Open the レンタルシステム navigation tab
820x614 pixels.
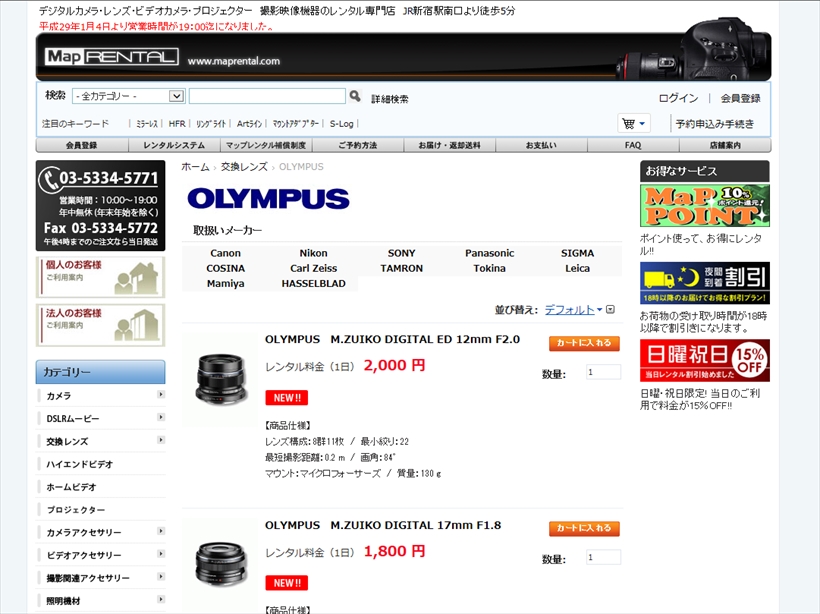tap(174, 145)
